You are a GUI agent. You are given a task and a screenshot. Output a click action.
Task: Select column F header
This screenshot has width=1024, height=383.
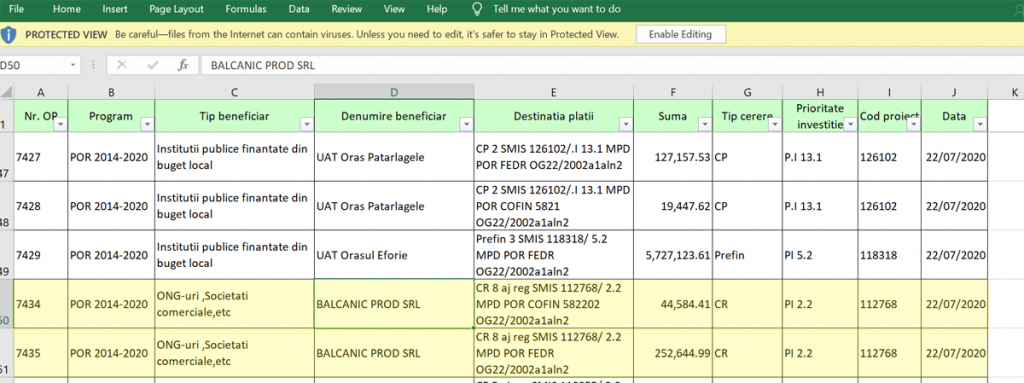point(673,92)
